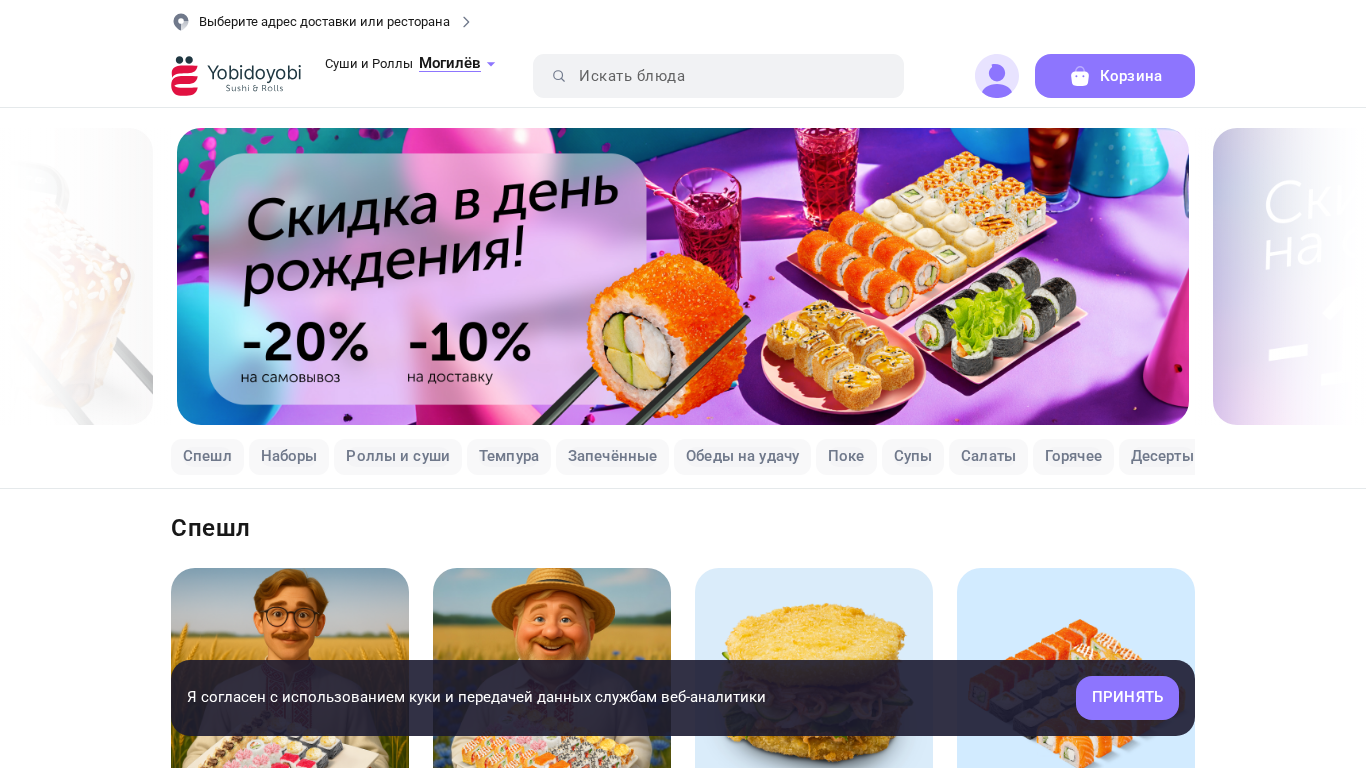Switch to the Наборы category tab
This screenshot has height=768, width=1366.
289,456
